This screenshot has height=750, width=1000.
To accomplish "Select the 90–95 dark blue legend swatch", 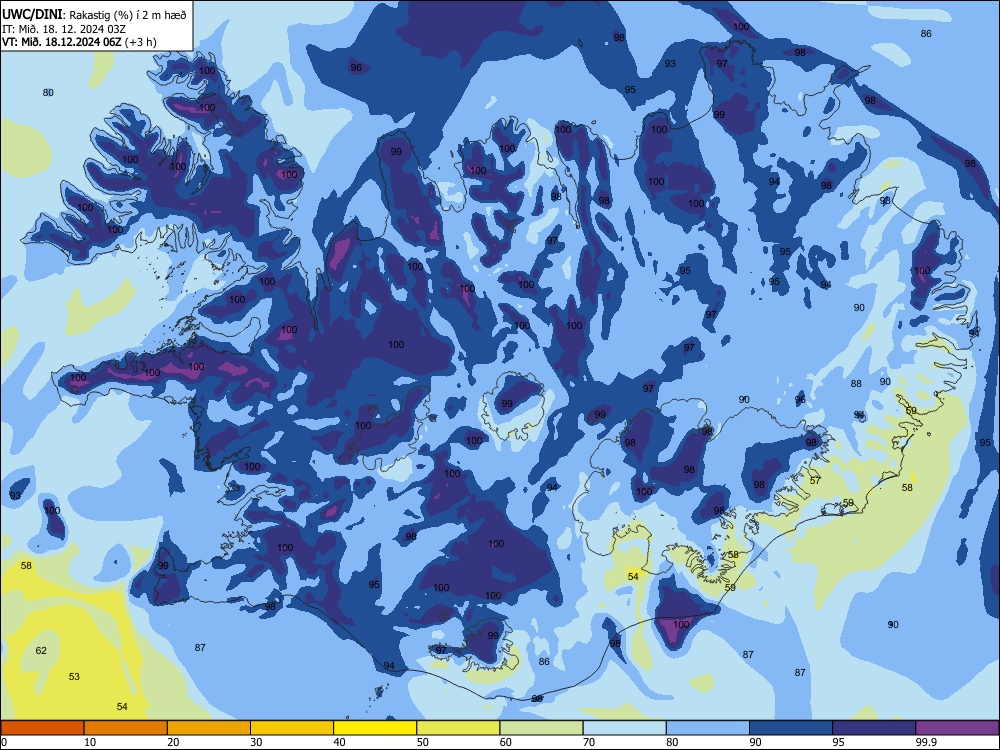I will pos(791,728).
